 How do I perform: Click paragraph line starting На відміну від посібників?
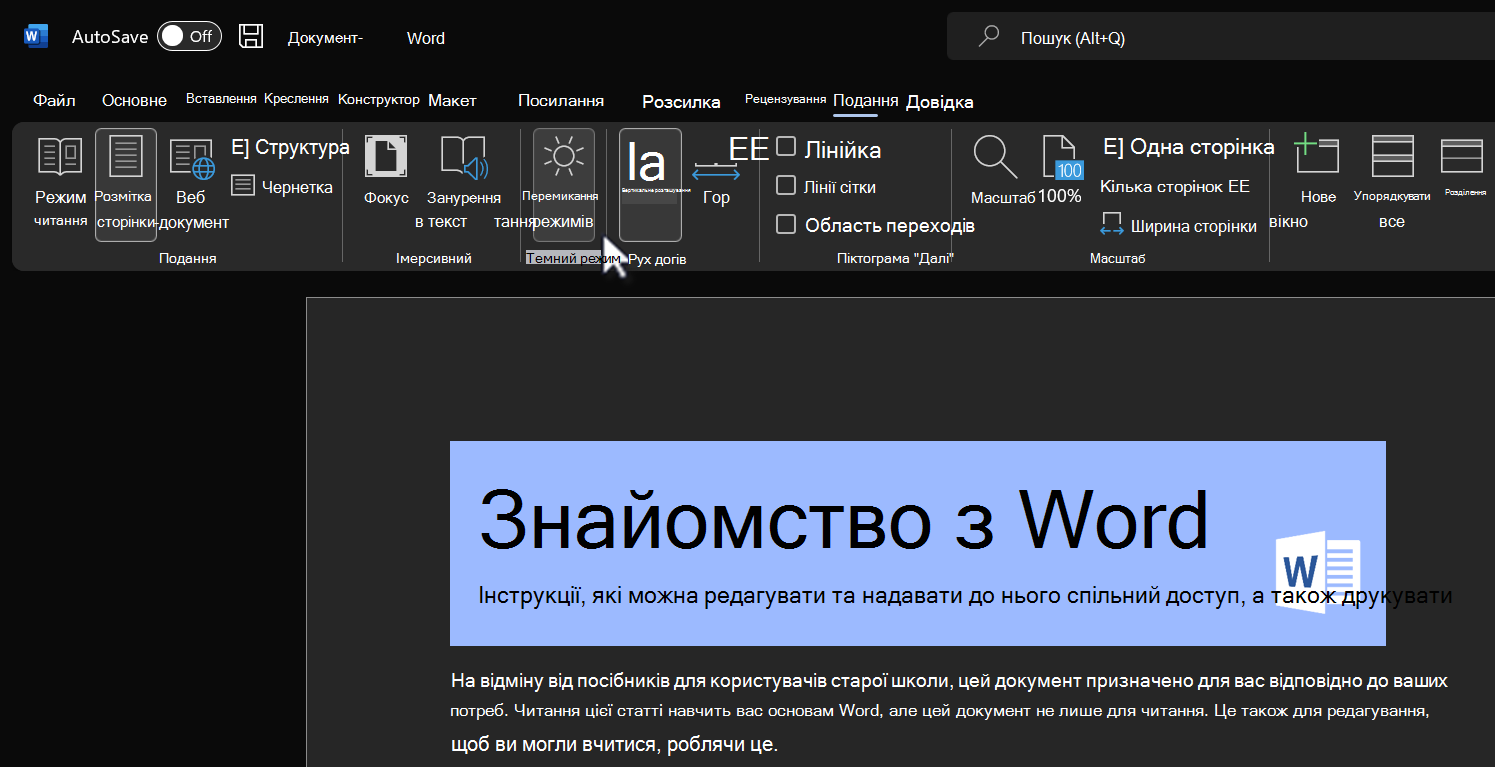coord(949,681)
